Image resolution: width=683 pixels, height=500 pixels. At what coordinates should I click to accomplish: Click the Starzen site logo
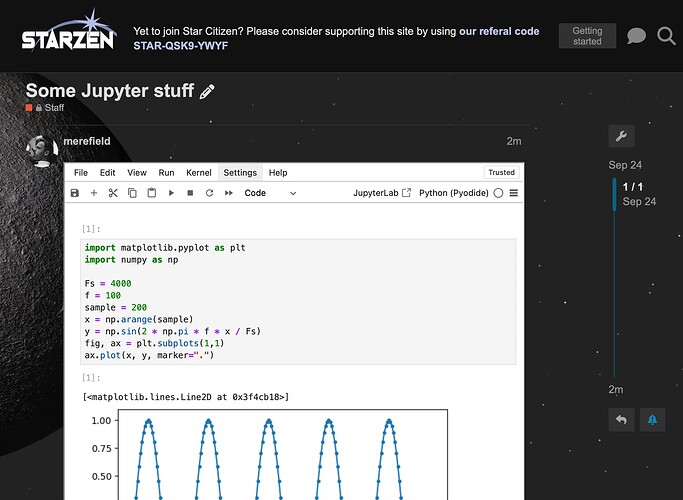tap(69, 31)
